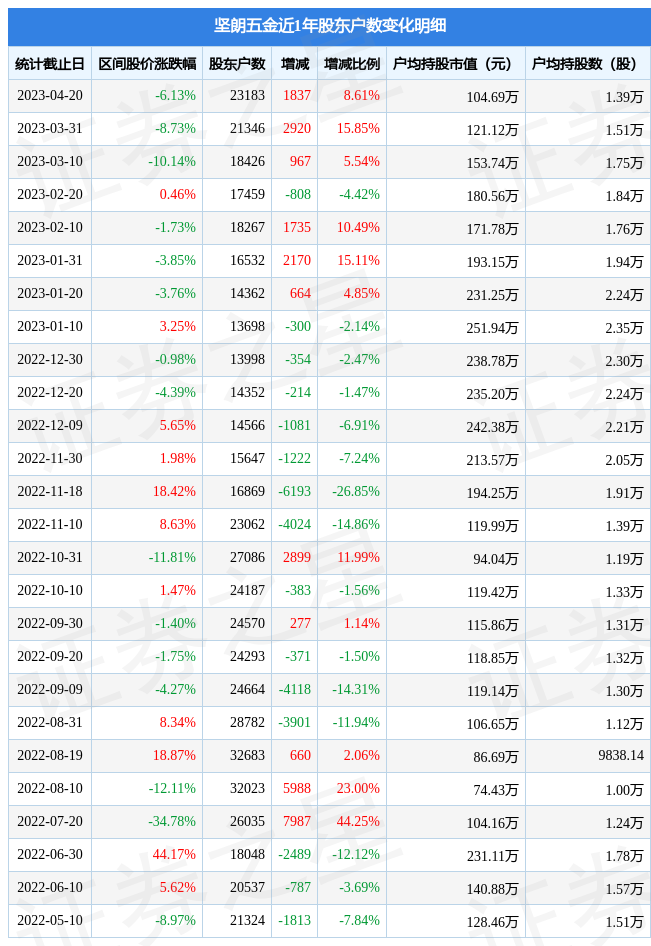Click the date cell 2022-11-18
The height and width of the screenshot is (946, 651).
50,492
